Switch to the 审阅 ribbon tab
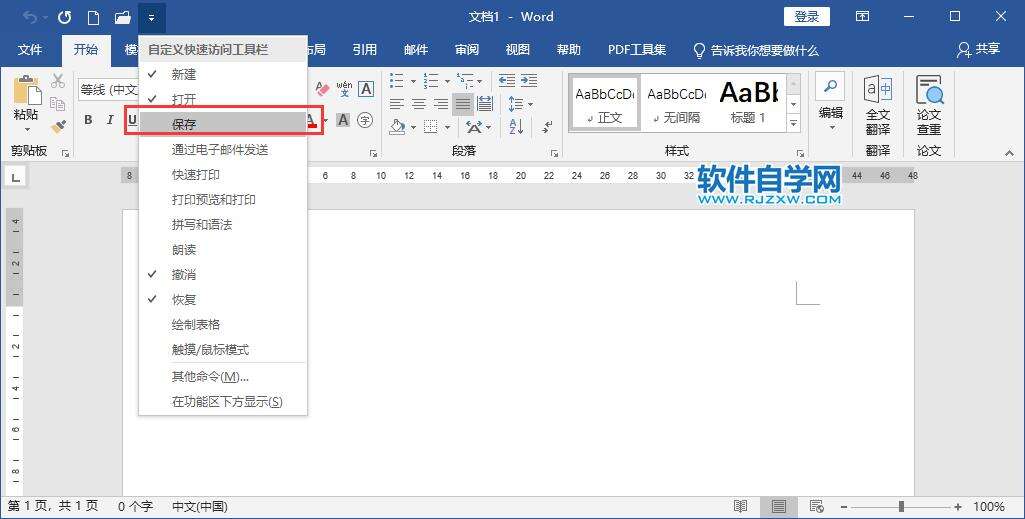Screen dimensions: 1025x519 point(466,50)
